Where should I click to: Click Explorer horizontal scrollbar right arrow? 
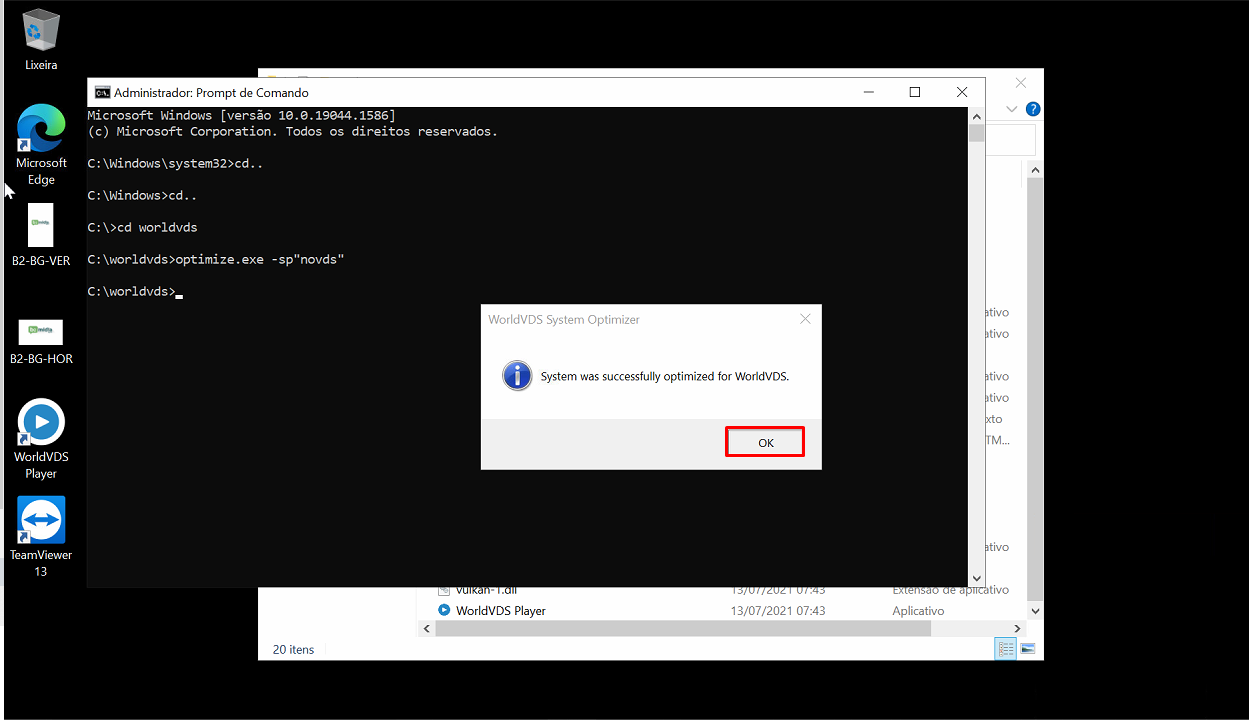(x=1018, y=629)
